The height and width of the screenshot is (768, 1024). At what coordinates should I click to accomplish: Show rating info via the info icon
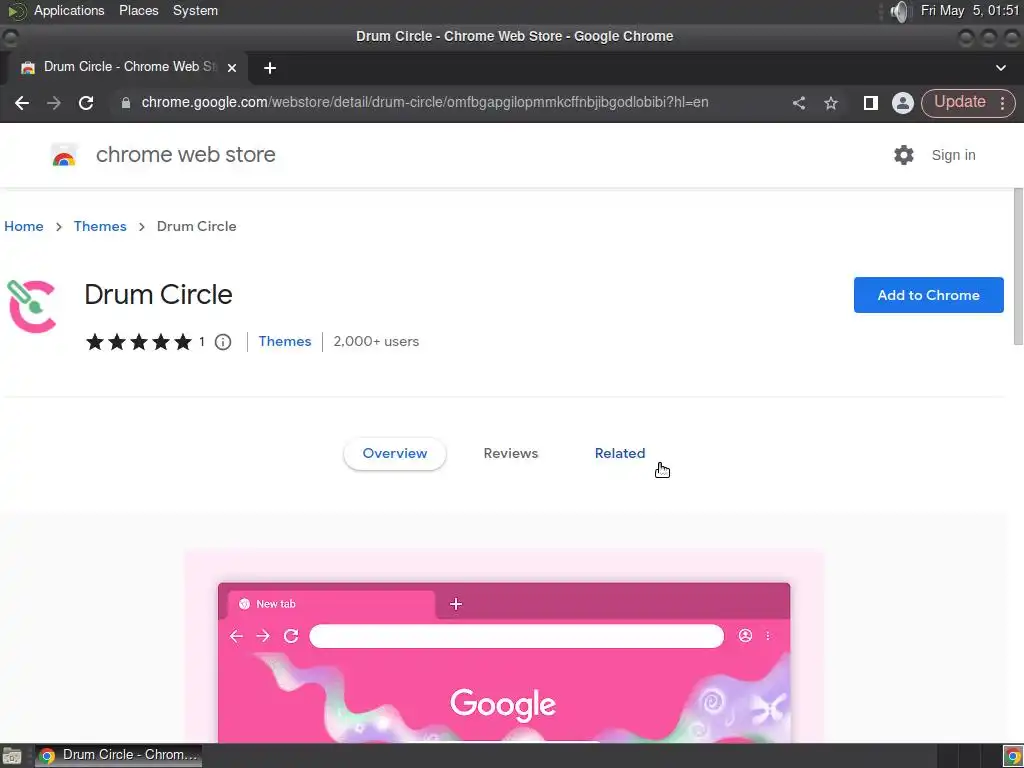223,342
